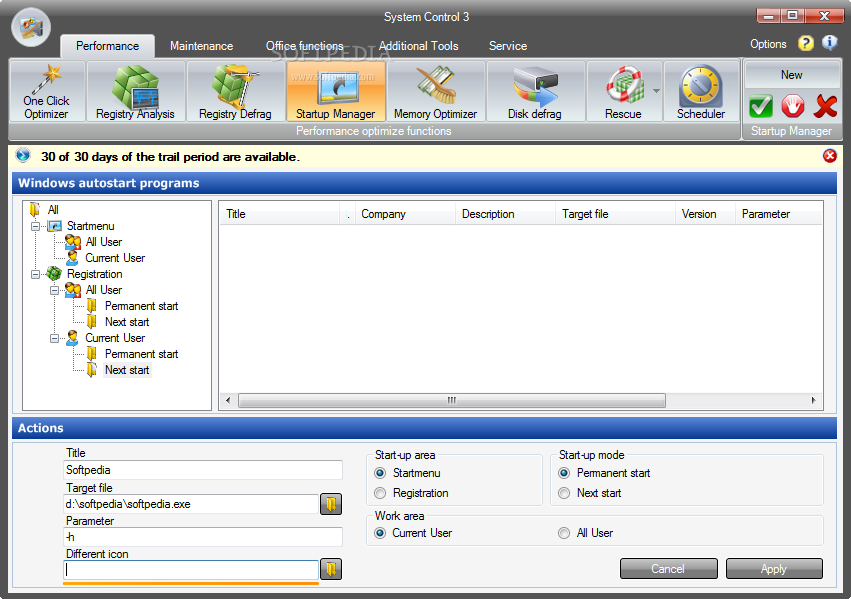Screen dimensions: 851x599
Task: Sort list by Company column
Action: pyautogui.click(x=405, y=214)
